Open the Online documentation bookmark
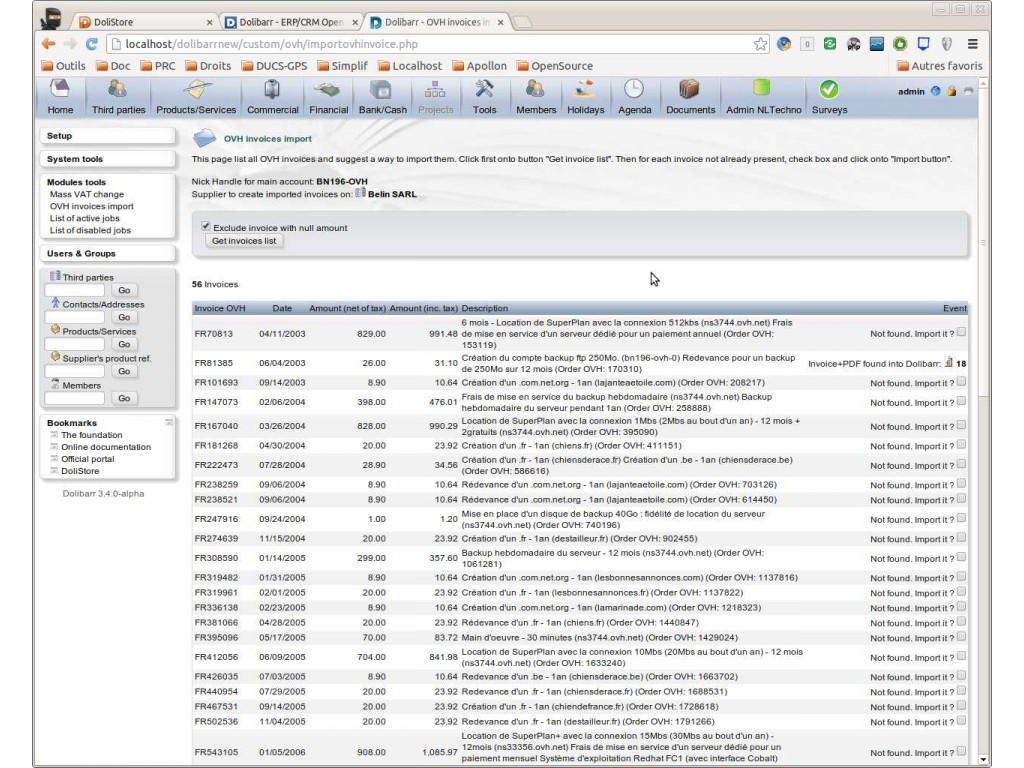The image size is (1024, 768). coord(106,447)
